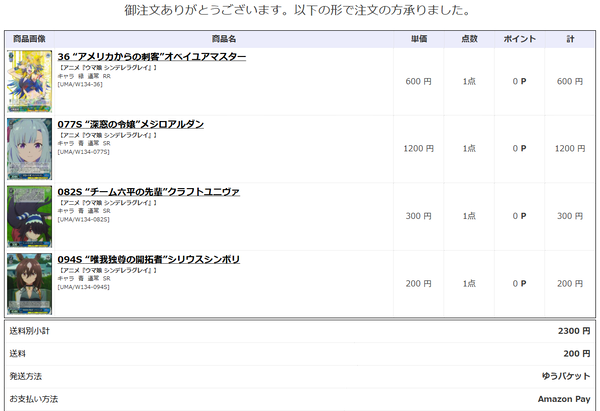
Task: Open product link 094S シリウスシンボリ
Action: [148, 259]
